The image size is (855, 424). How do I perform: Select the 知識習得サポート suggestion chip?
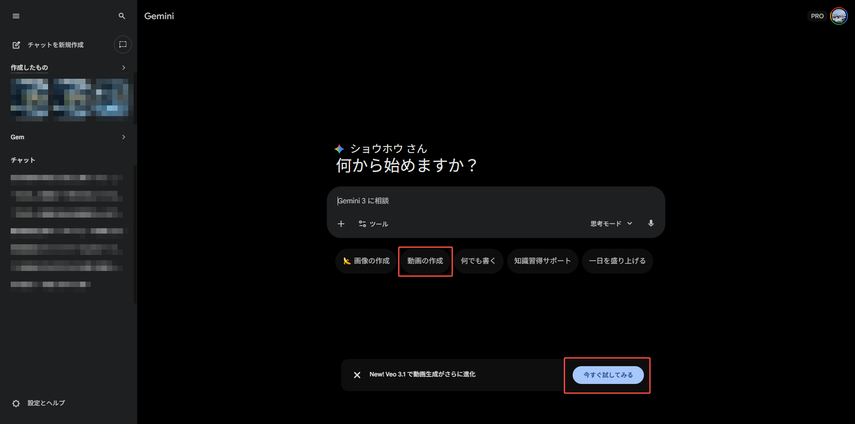543,261
